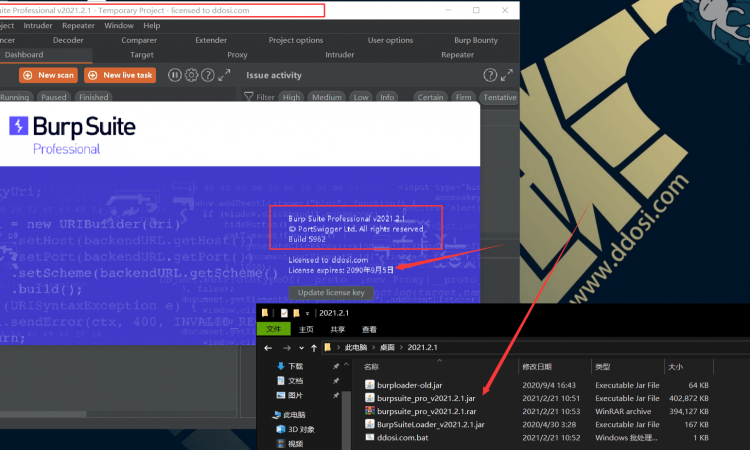
Task: Toggle the Medium severity filter
Action: coord(327,97)
